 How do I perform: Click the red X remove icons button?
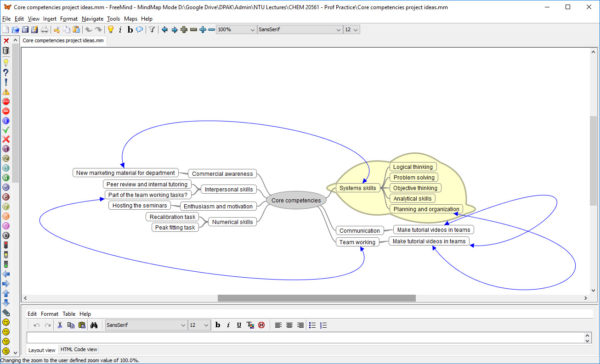[6, 41]
